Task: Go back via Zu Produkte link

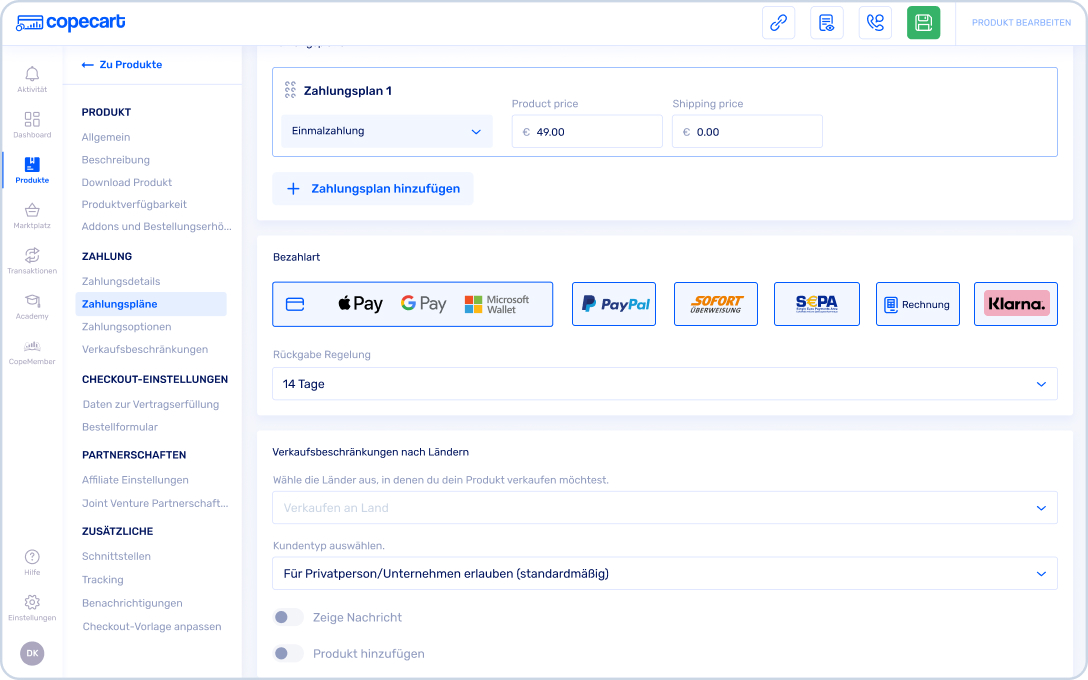Action: click(x=122, y=65)
